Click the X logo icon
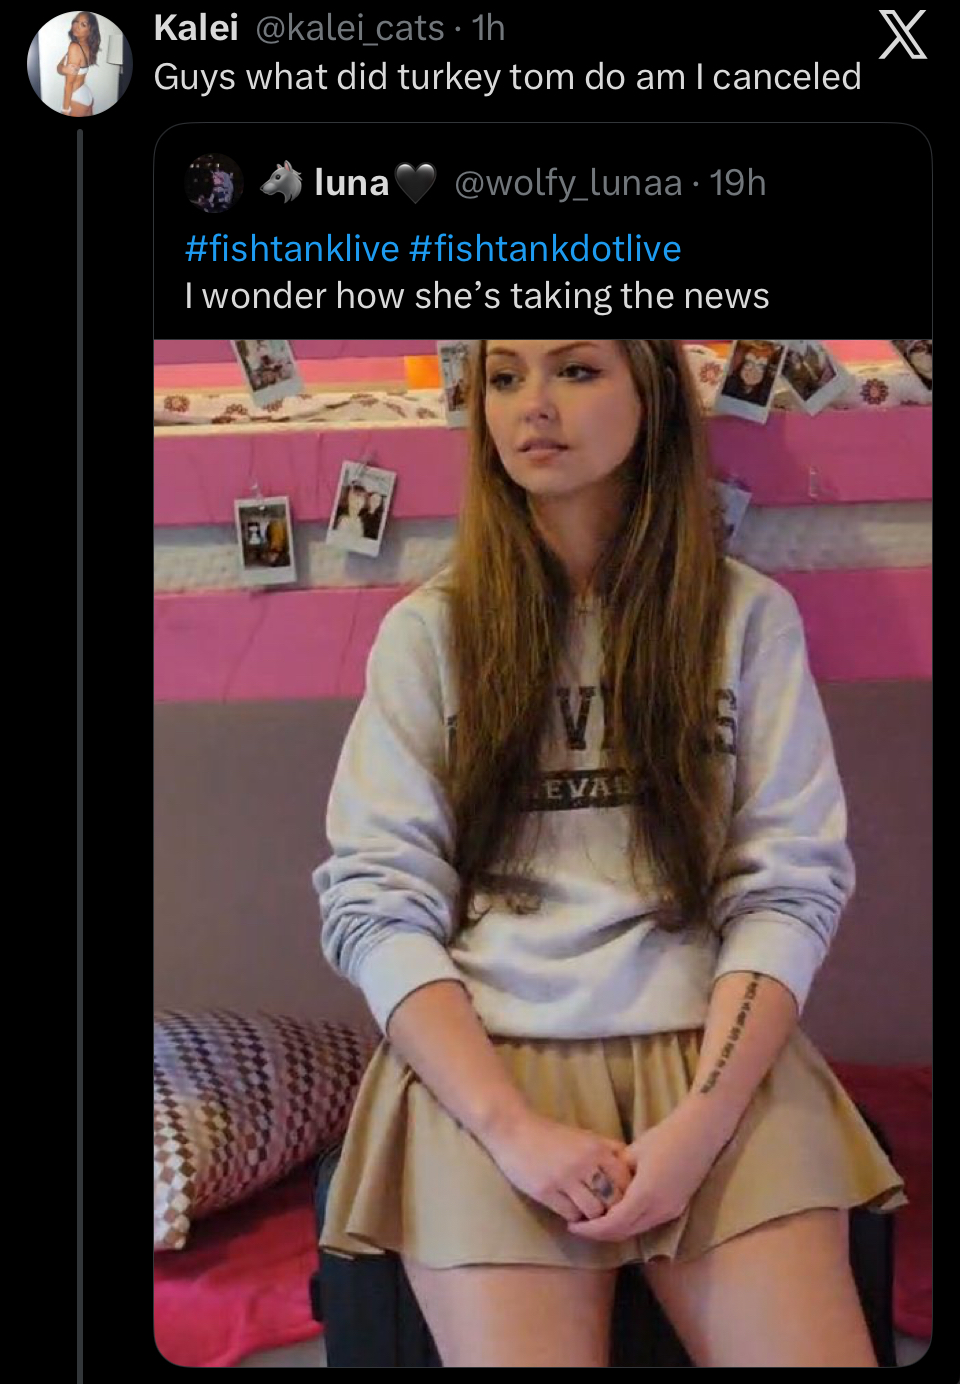The width and height of the screenshot is (960, 1384). click(902, 36)
